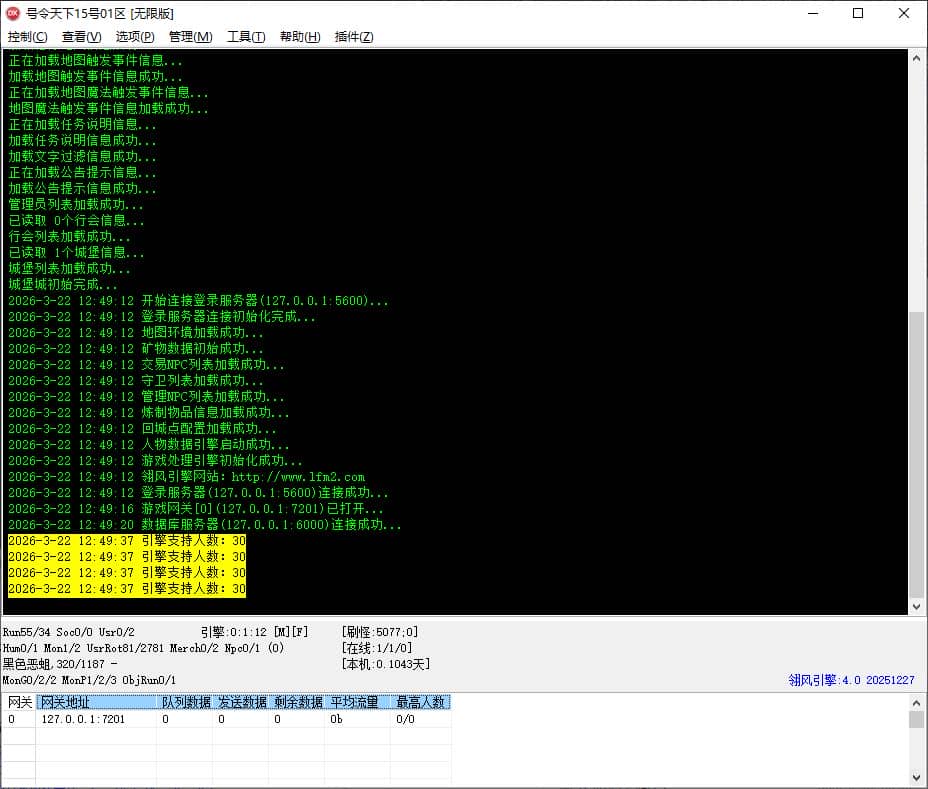
Task: Open the 插件(Z) menu
Action: point(354,37)
